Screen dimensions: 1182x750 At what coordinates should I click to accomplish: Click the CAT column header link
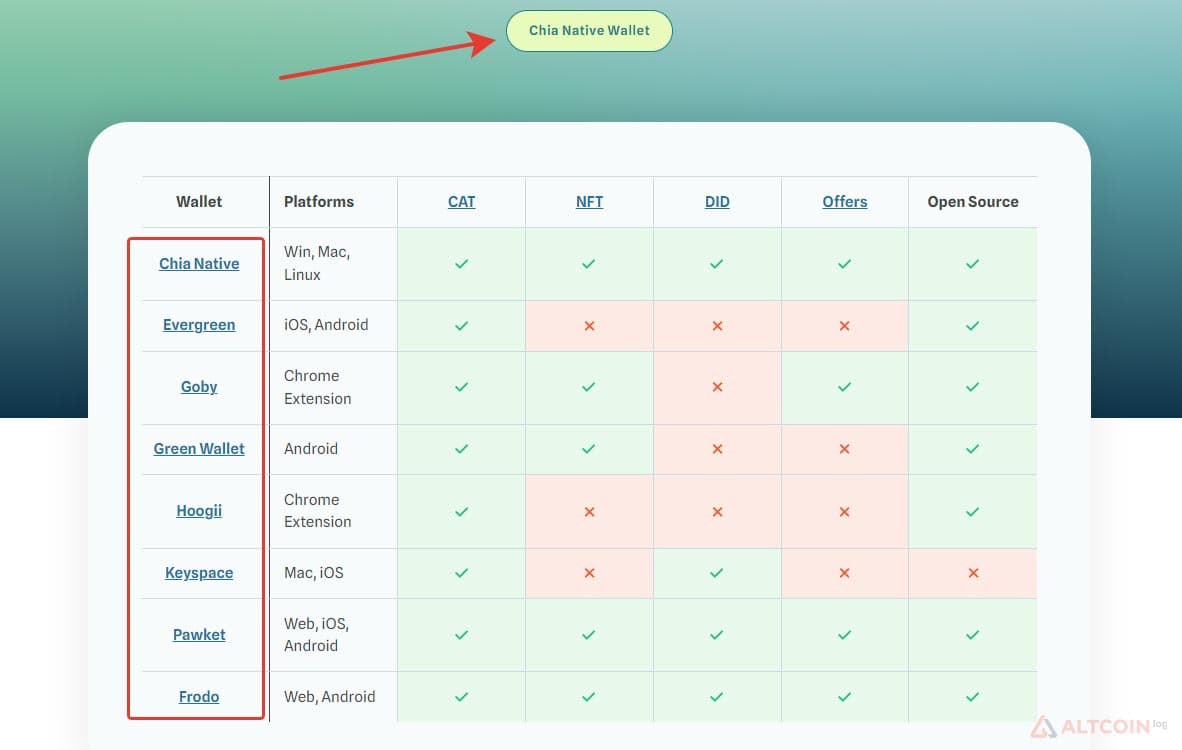click(461, 202)
